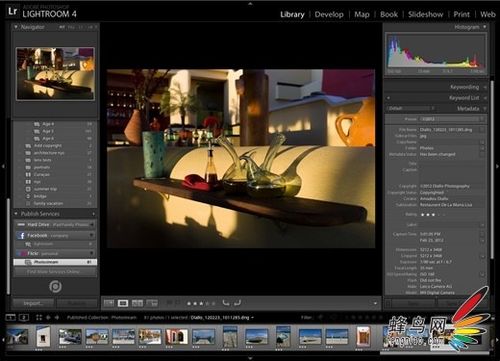Open the Library module
This screenshot has width=500, height=361.
click(292, 14)
